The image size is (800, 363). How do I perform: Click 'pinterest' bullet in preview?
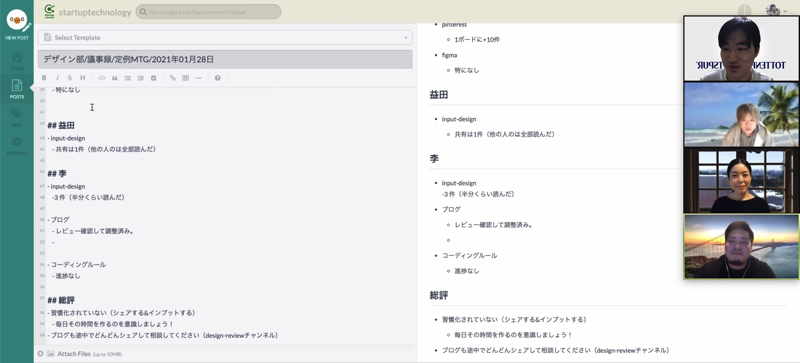click(454, 25)
